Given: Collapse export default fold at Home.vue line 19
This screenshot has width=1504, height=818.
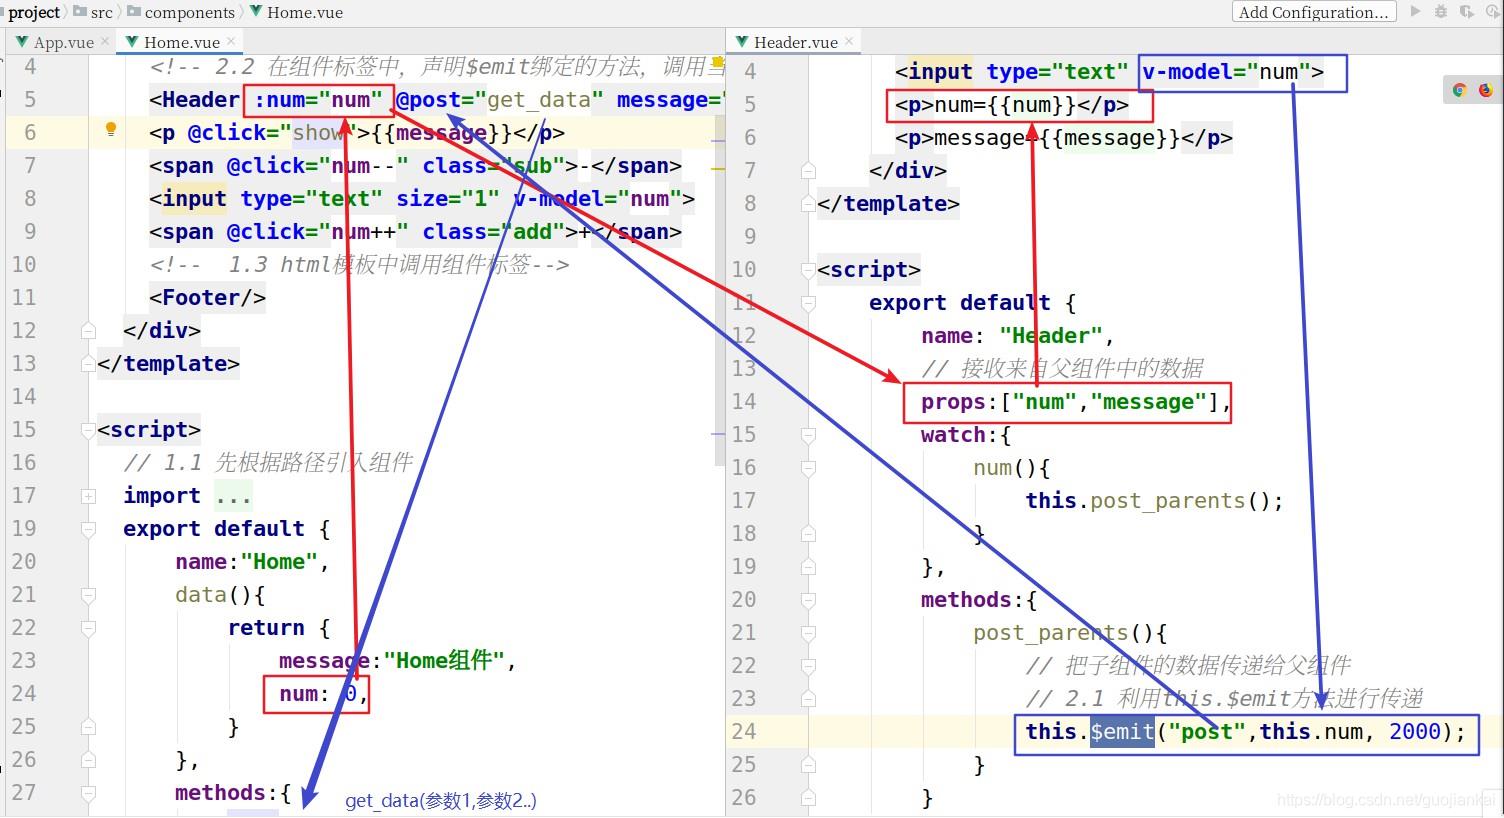Looking at the screenshot, I should point(88,529).
